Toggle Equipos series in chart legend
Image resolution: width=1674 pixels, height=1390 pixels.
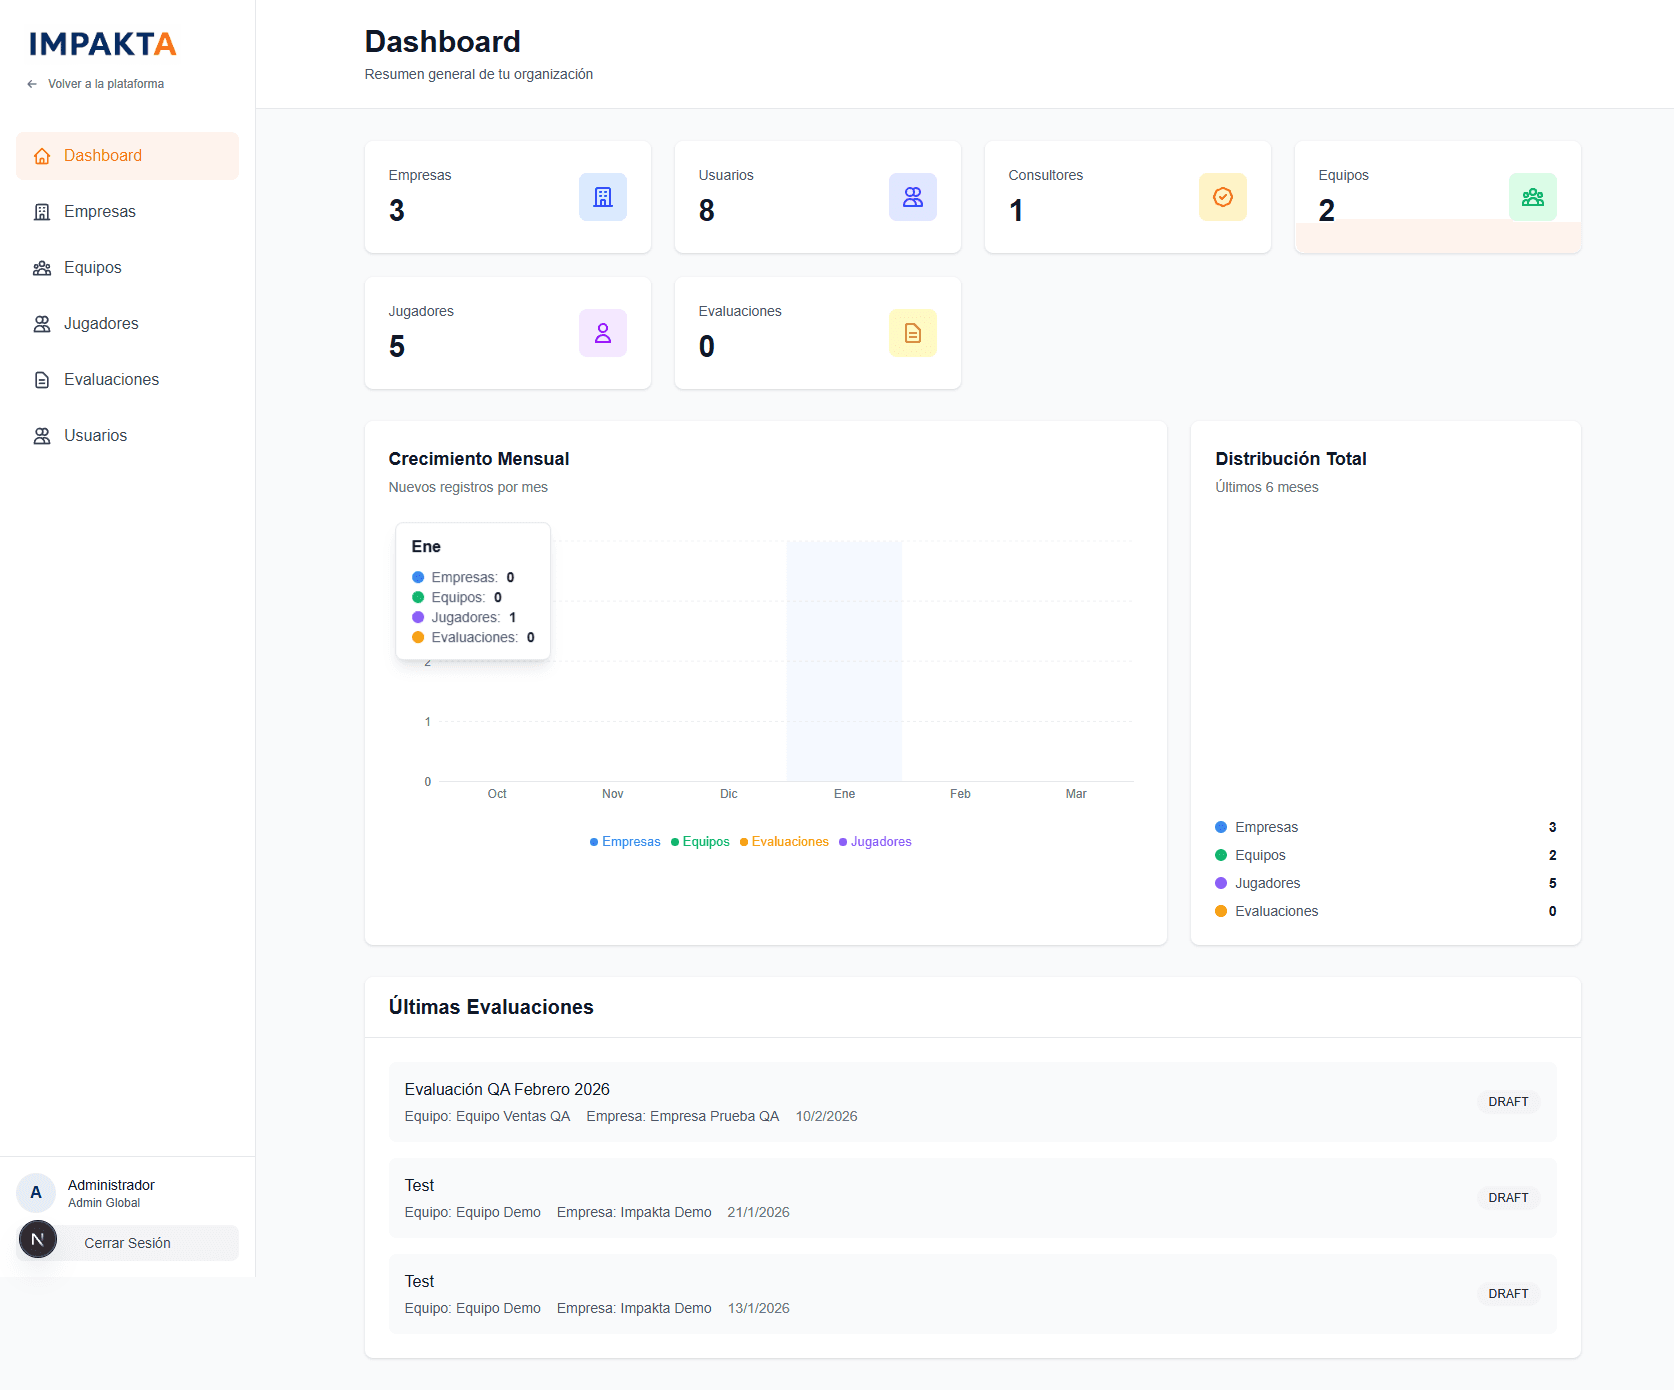point(700,842)
